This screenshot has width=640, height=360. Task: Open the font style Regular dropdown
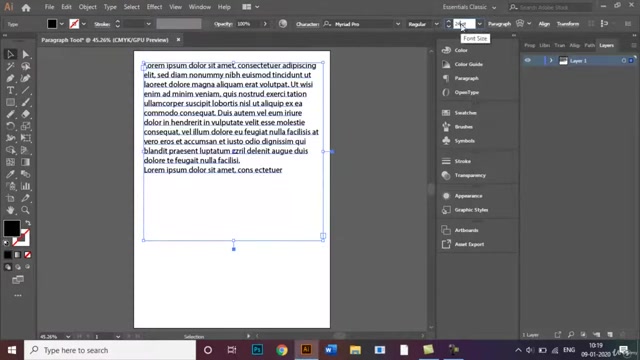point(436,24)
